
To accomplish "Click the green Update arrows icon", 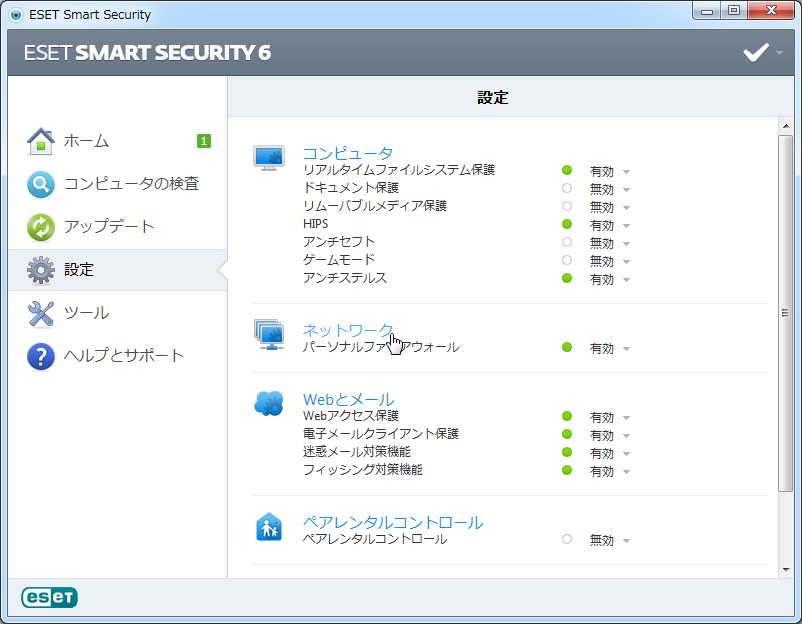I will click(40, 227).
